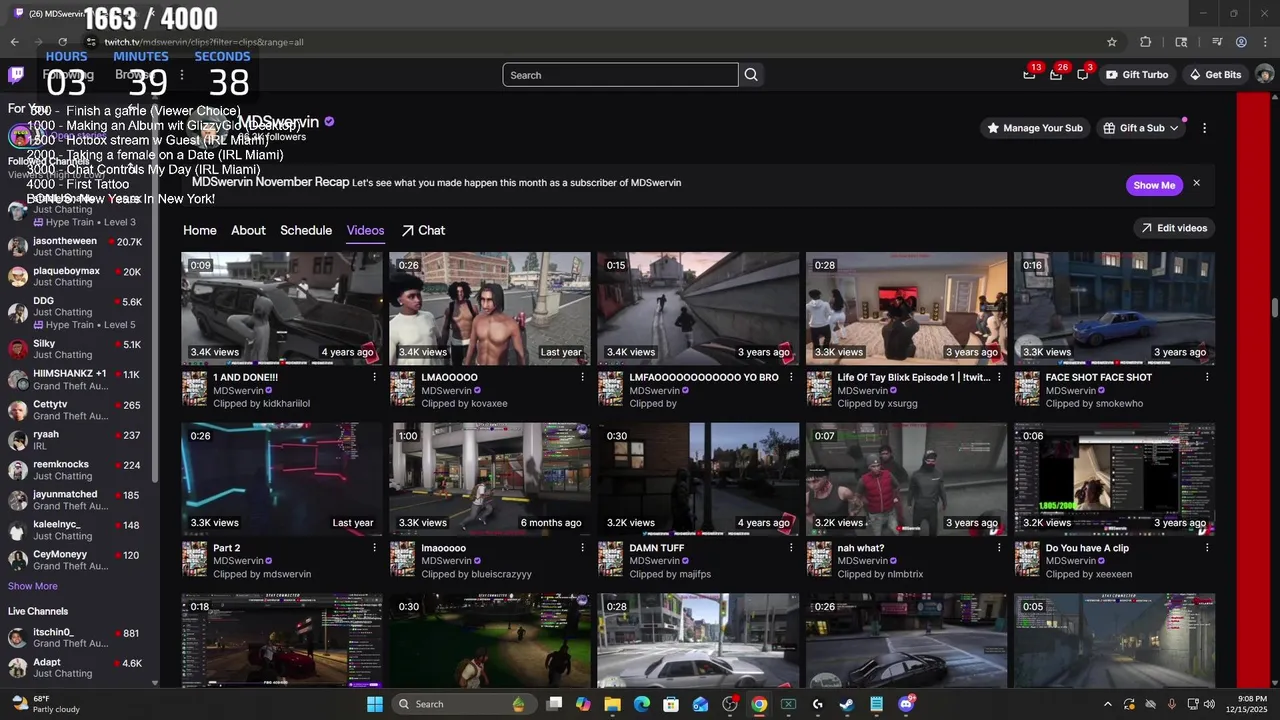Select the Videos tab

click(365, 230)
